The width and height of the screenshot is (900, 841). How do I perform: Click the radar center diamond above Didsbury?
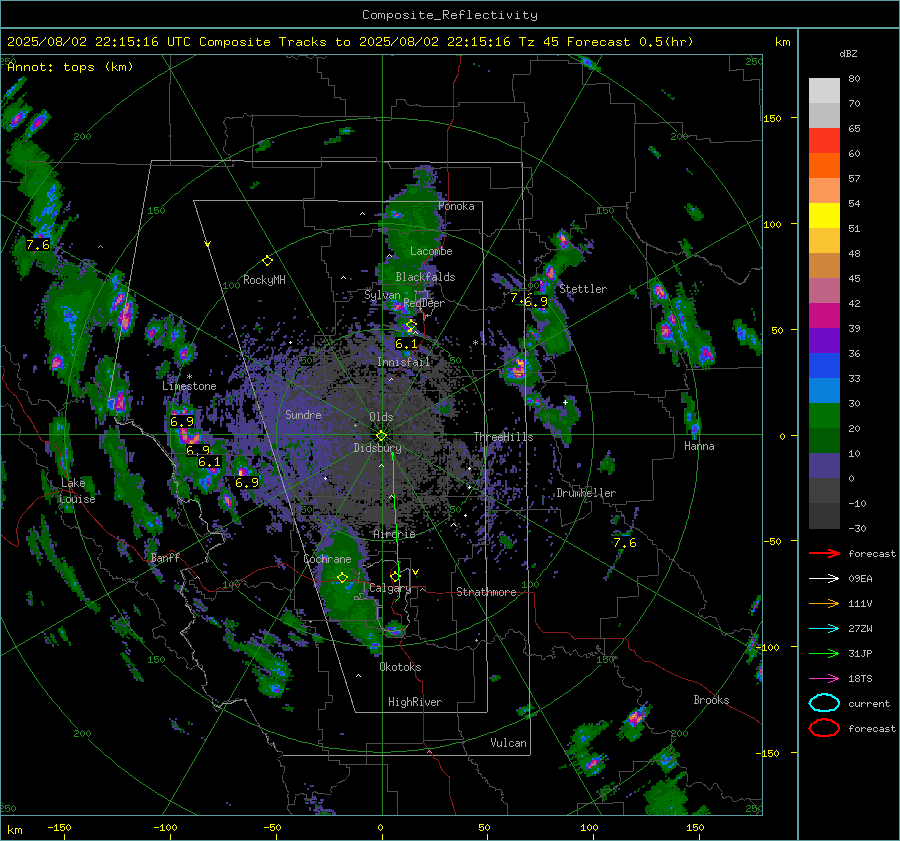[x=381, y=436]
